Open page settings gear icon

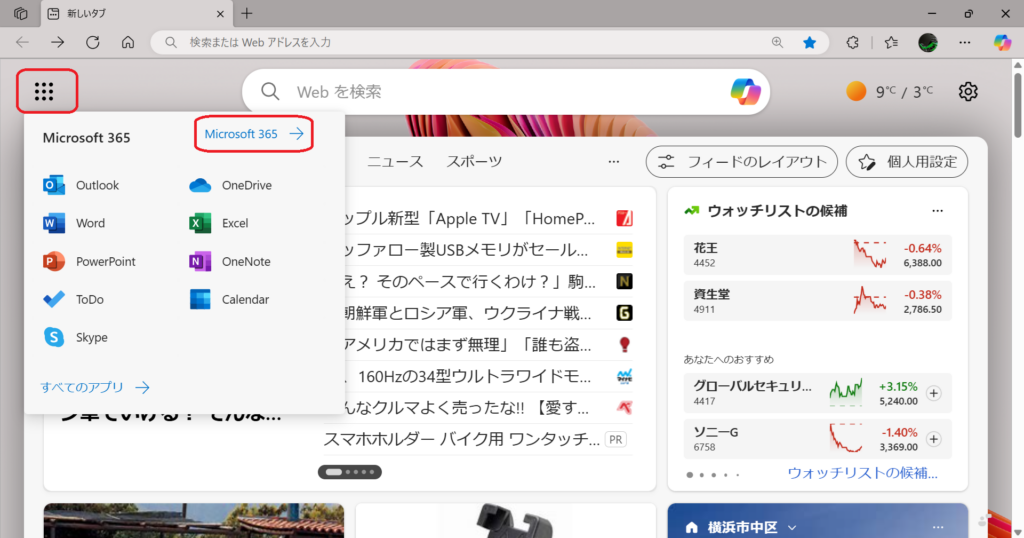(968, 91)
